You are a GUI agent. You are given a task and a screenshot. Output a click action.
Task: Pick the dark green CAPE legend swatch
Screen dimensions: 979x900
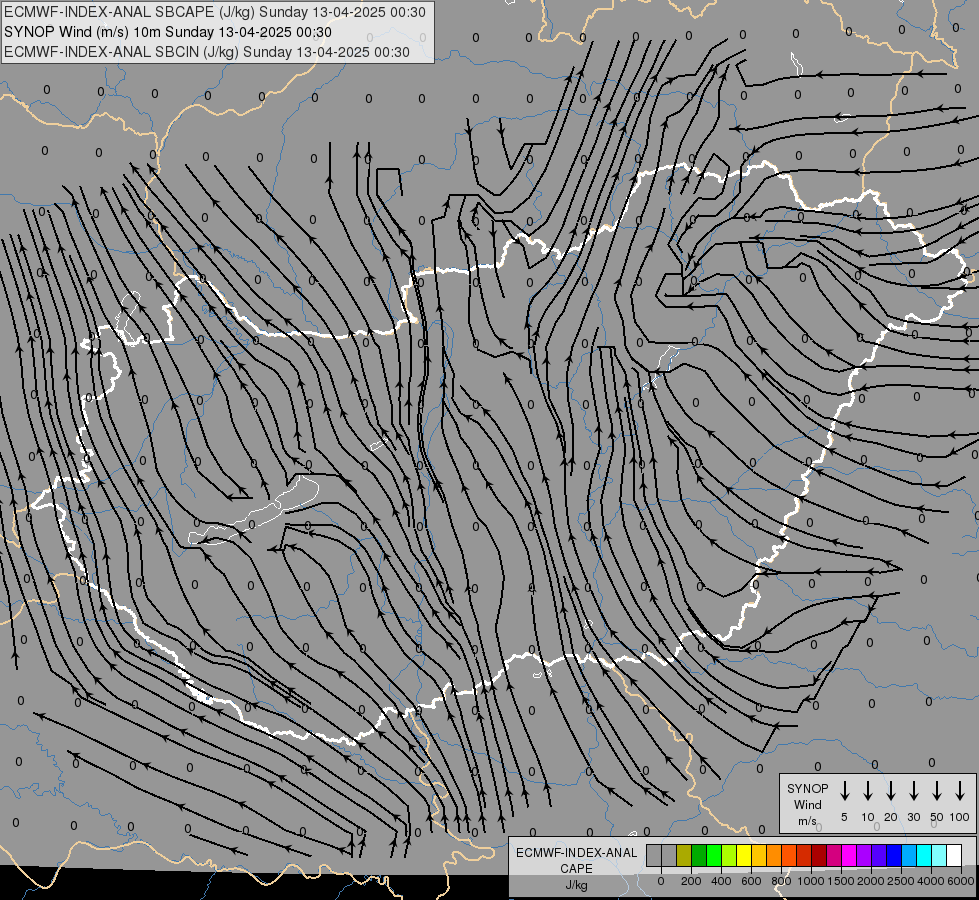[x=699, y=855]
